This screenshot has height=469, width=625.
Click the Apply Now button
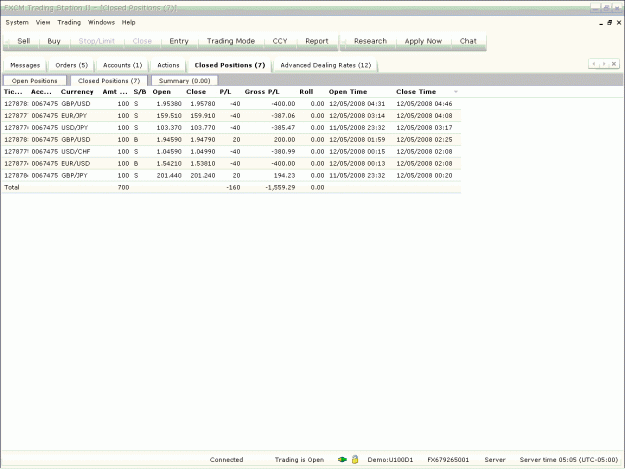coord(423,41)
